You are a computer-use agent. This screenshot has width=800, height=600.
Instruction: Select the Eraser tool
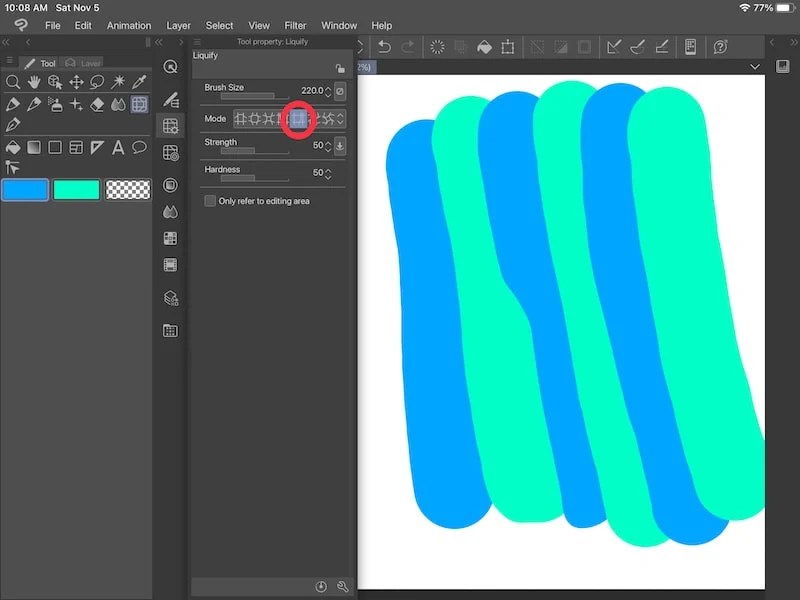pyautogui.click(x=97, y=104)
